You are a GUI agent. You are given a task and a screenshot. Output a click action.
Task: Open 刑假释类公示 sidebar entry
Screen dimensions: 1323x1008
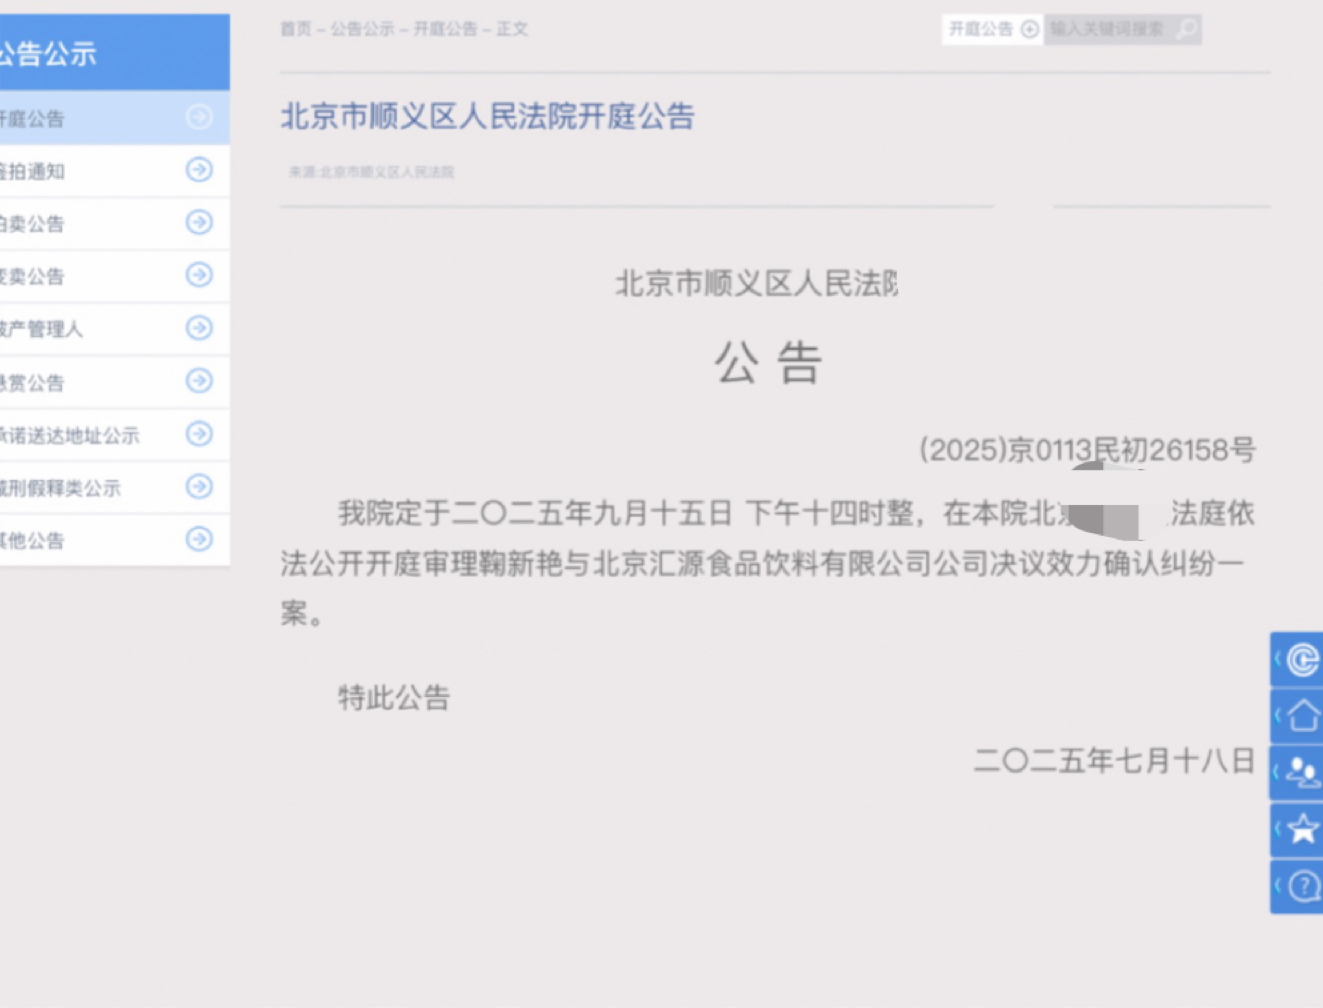pos(114,487)
